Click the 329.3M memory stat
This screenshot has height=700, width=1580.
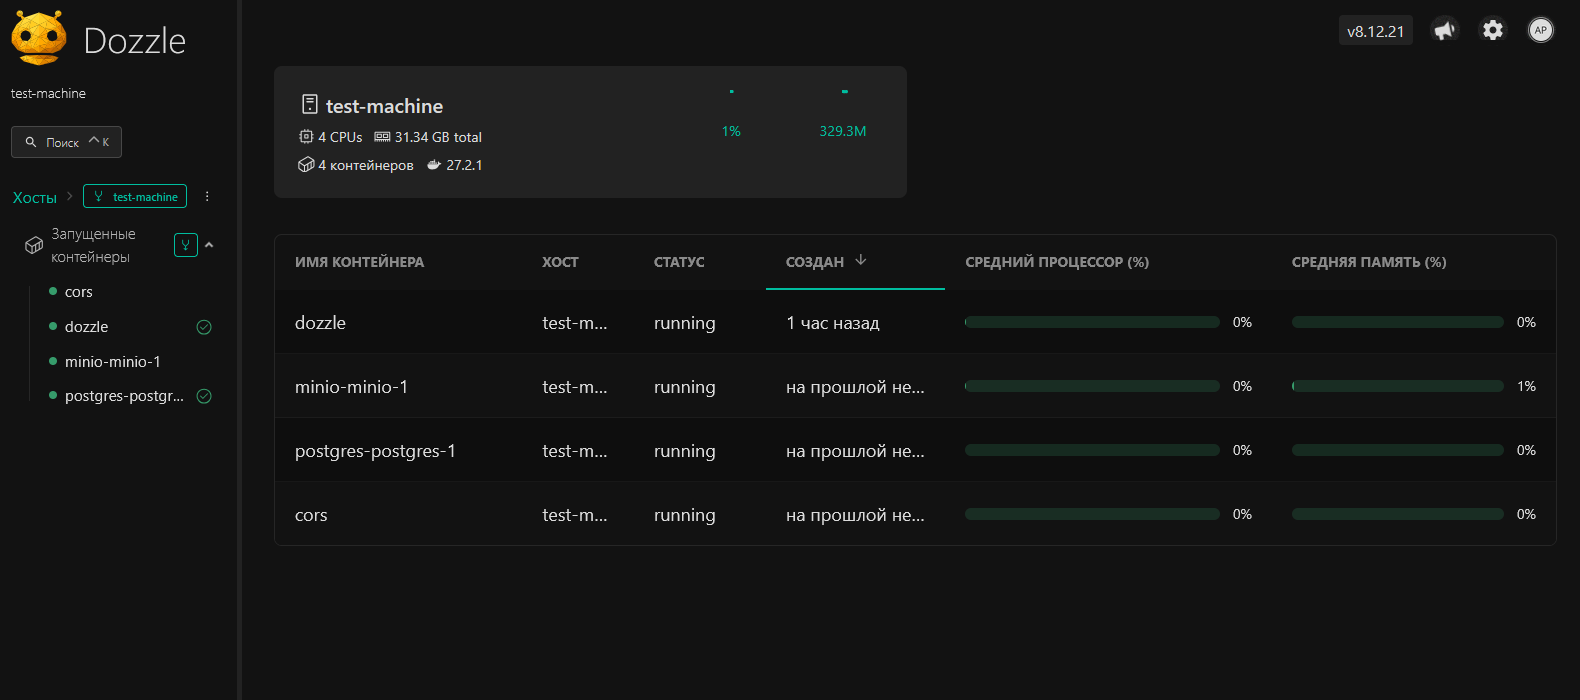[x=843, y=131]
